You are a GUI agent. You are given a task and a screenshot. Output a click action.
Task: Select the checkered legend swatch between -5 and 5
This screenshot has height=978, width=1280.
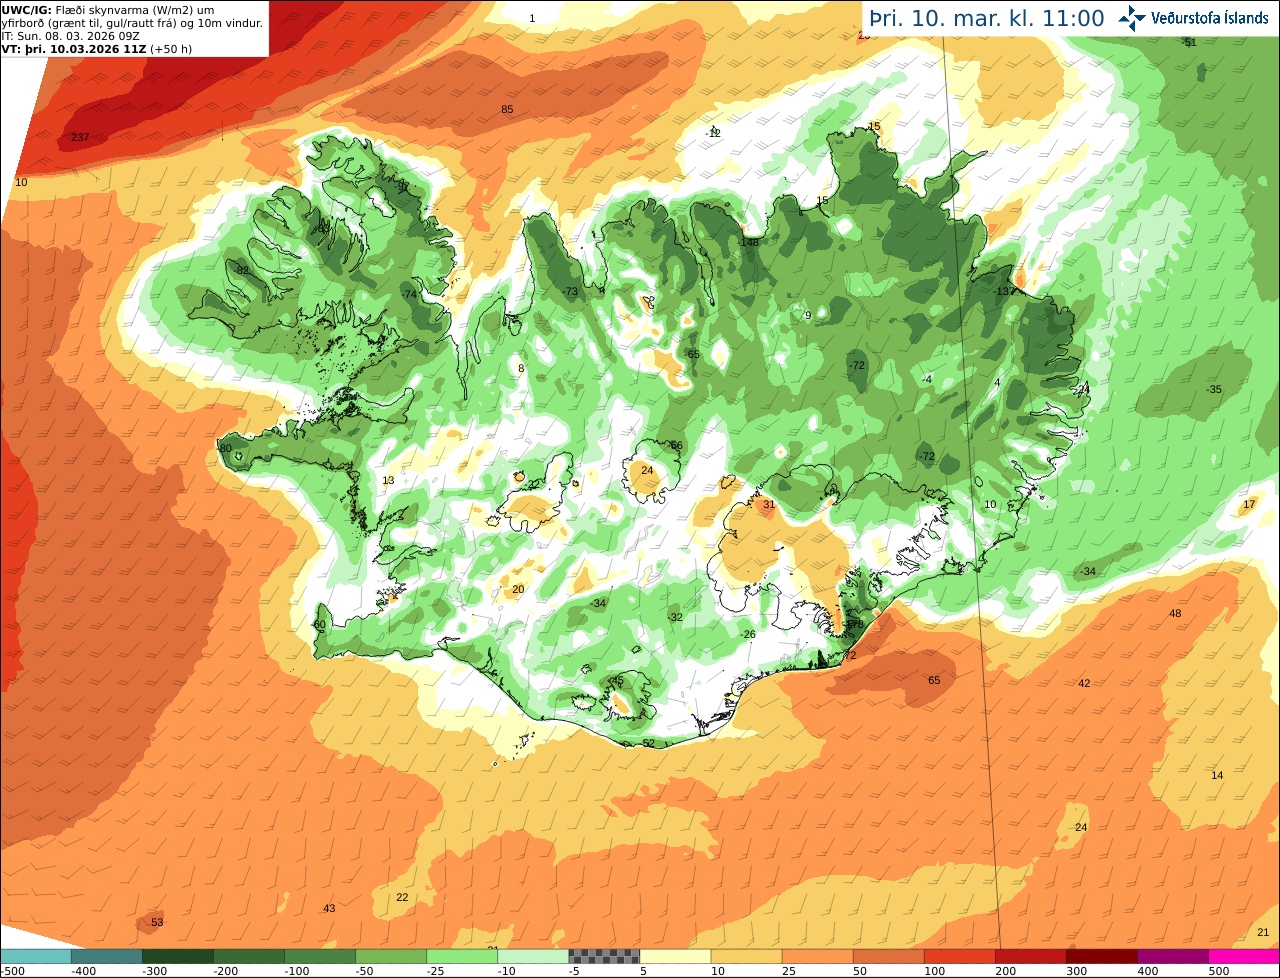[x=604, y=956]
